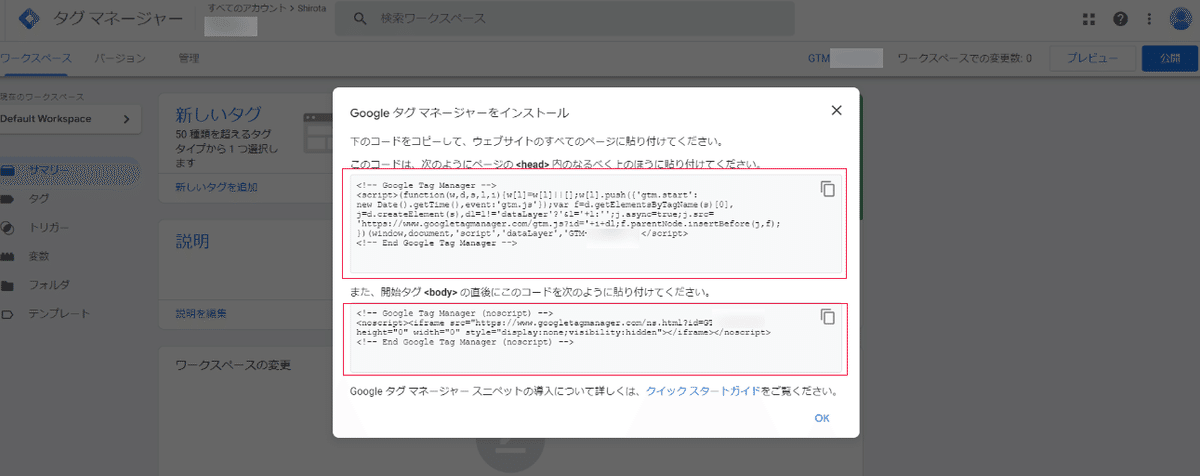Click the dialog title Google タグ マネージャーをインストール
The image size is (1200, 476).
click(460, 112)
